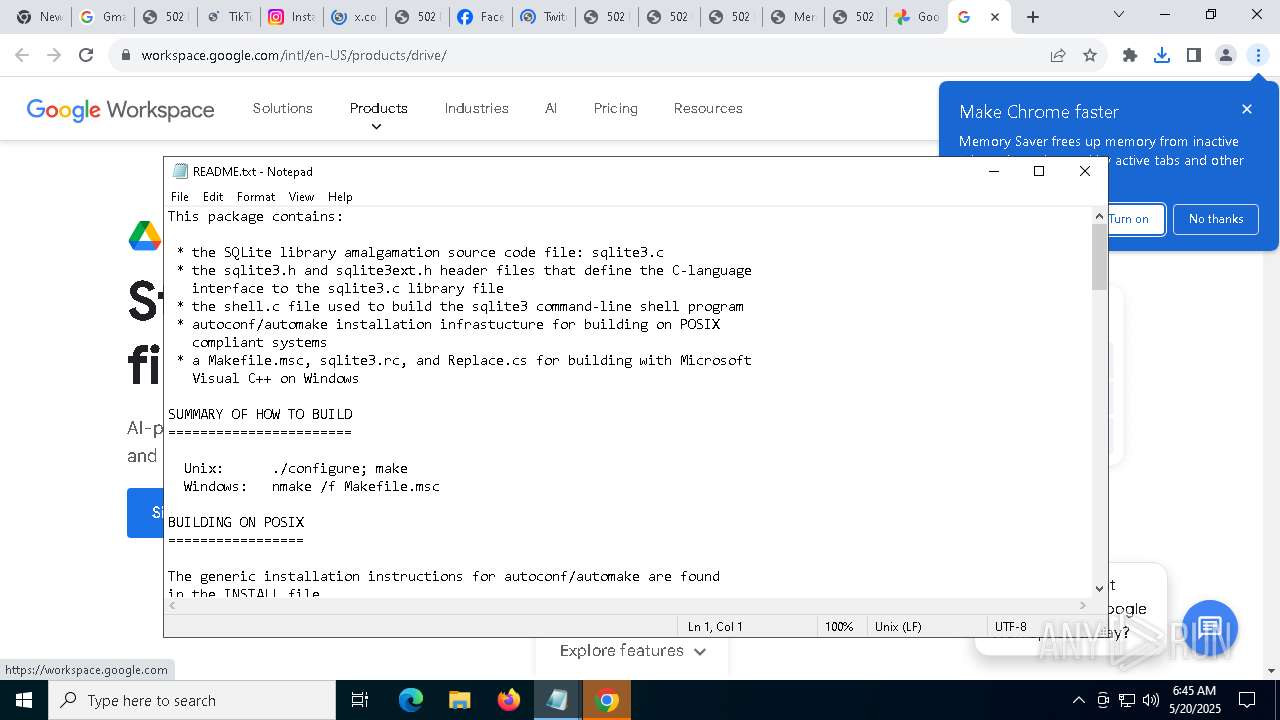Click Notepad vertical scrollbar thumb
Viewport: 1280px width, 720px height.
tap(1100, 257)
